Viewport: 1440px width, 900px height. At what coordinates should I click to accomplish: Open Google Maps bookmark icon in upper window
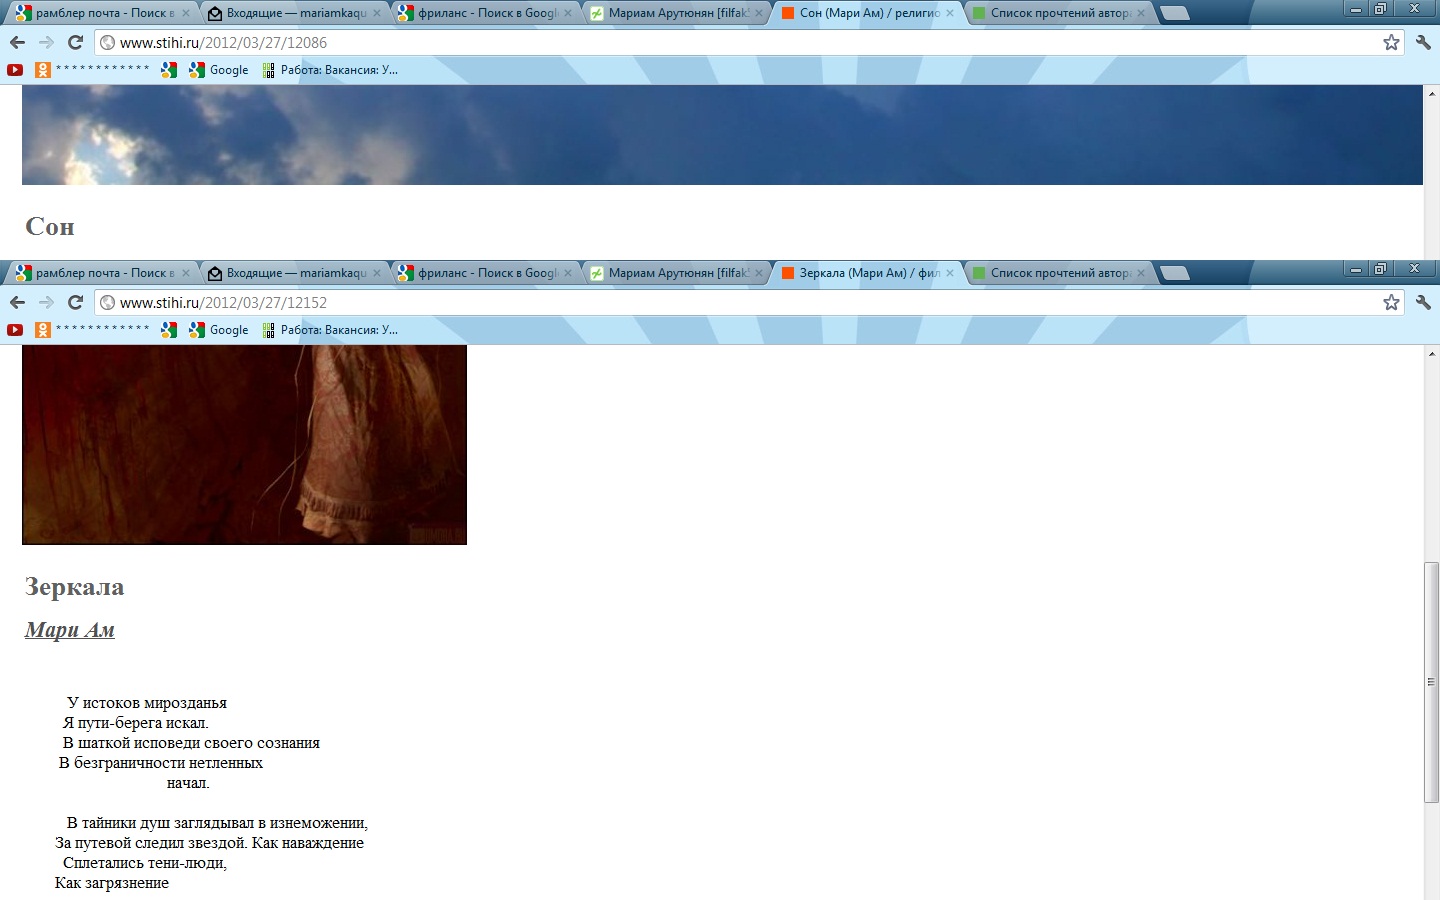point(169,70)
